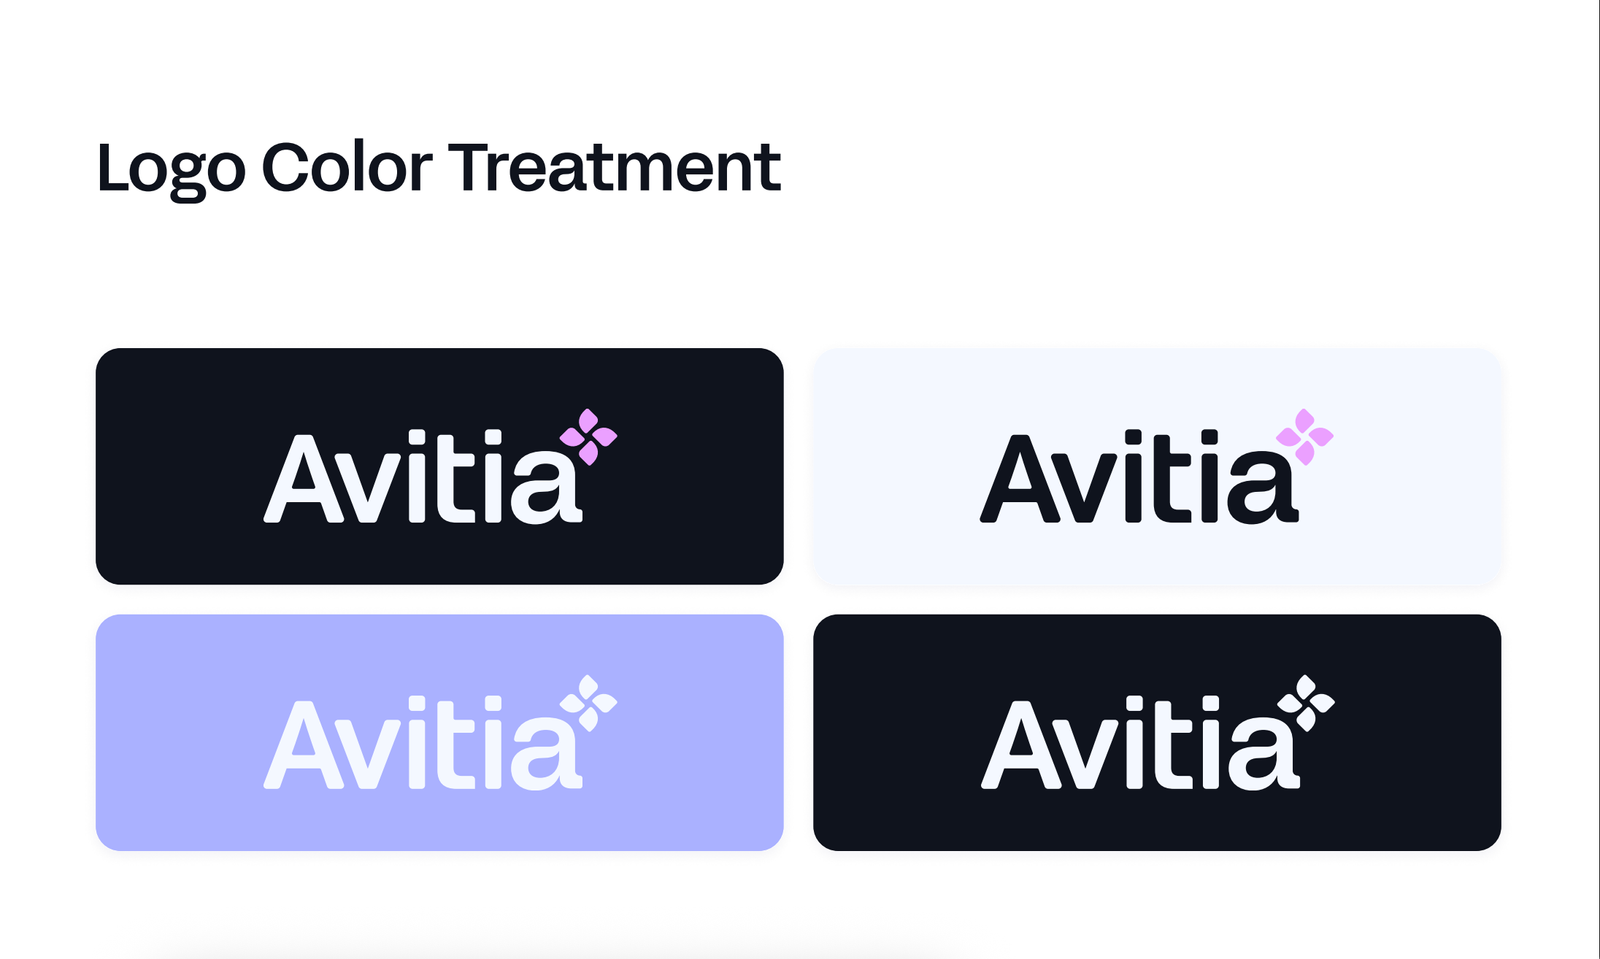The height and width of the screenshot is (959, 1600).
Task: Click dark Avitia wordmark on light card
Action: (1139, 477)
